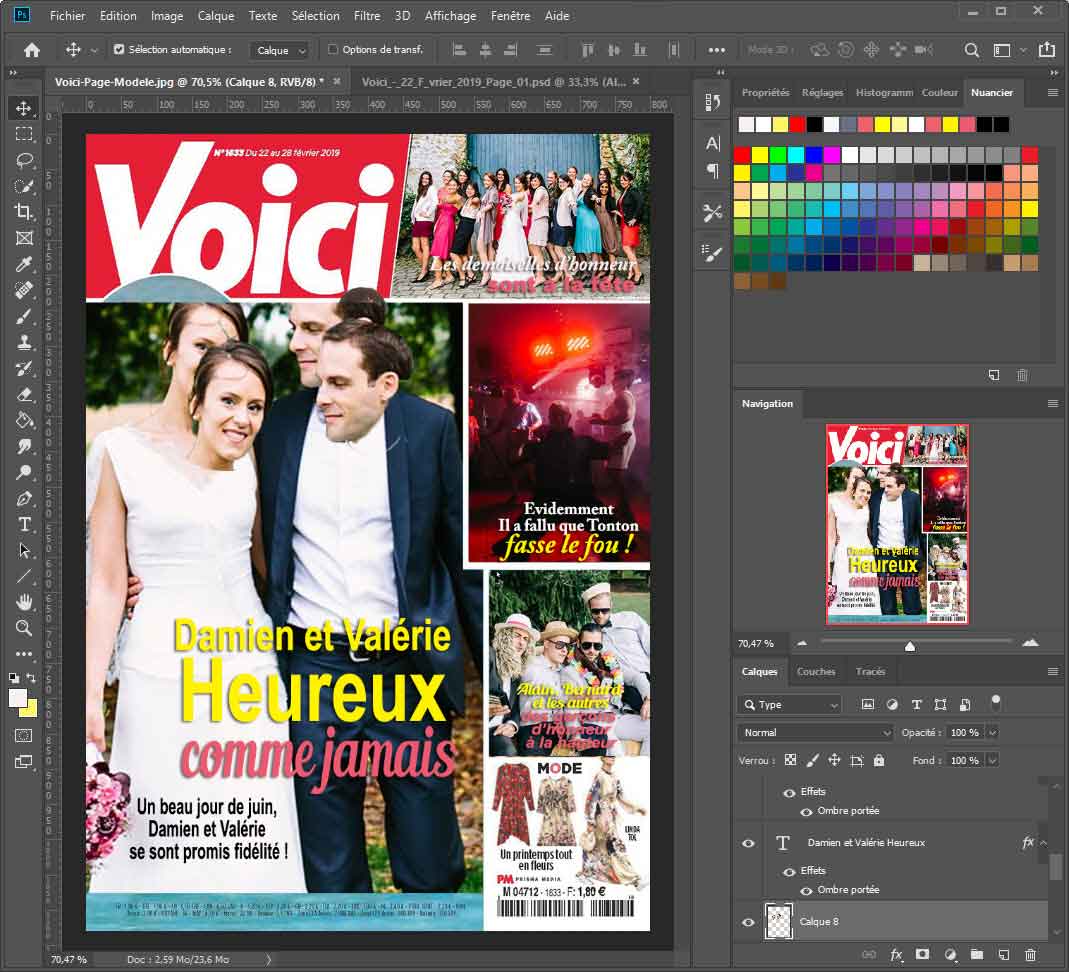Open the Nuancier panel menu
This screenshot has height=972, width=1069.
coord(1052,93)
